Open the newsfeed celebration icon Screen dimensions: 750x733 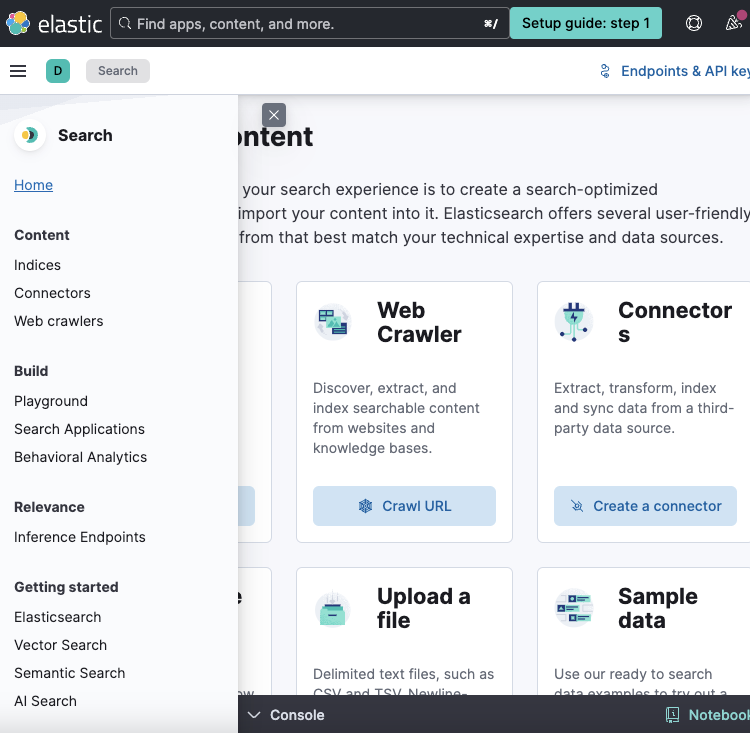734,22
